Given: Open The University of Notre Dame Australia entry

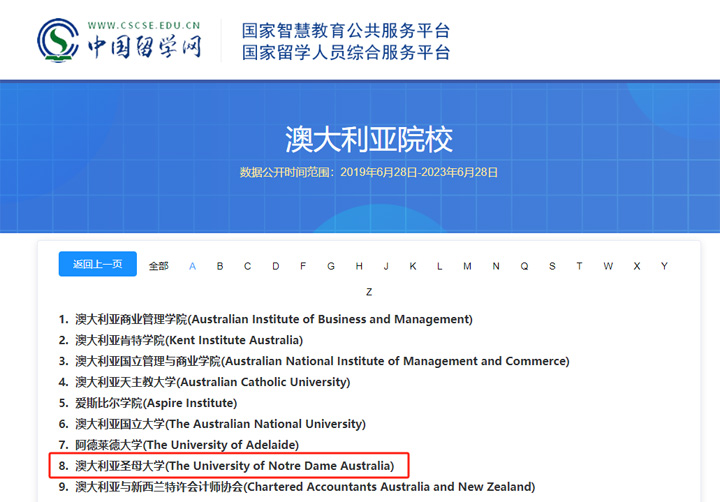Looking at the screenshot, I should (x=235, y=466).
